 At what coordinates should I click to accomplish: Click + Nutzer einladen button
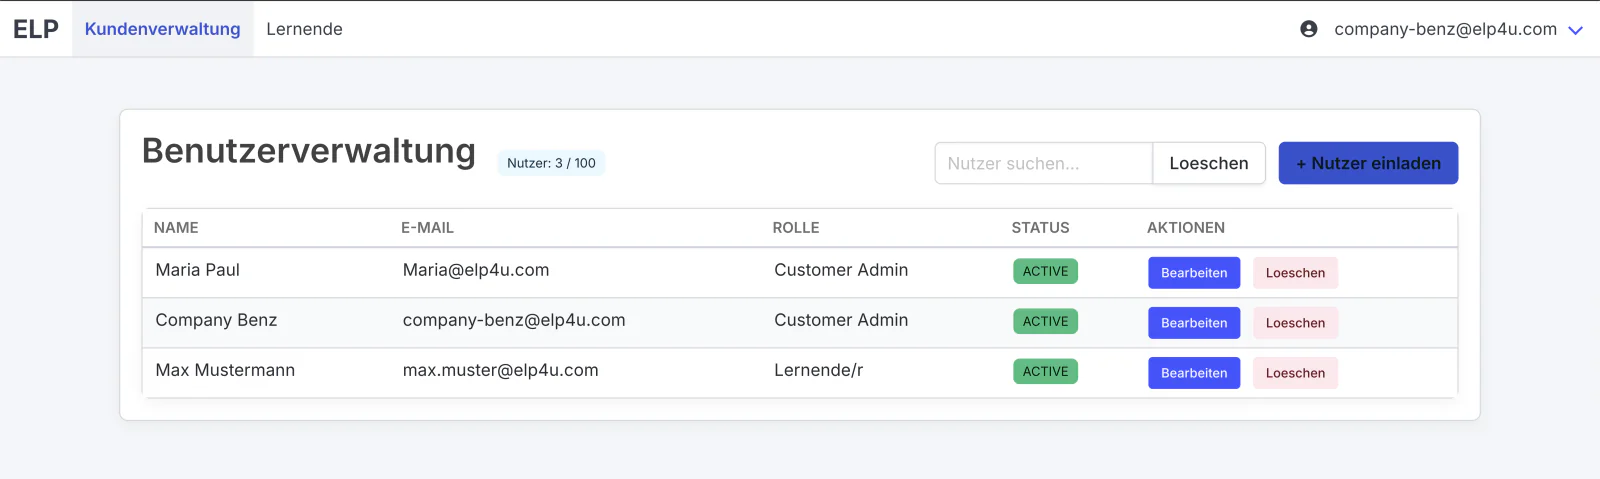1368,163
